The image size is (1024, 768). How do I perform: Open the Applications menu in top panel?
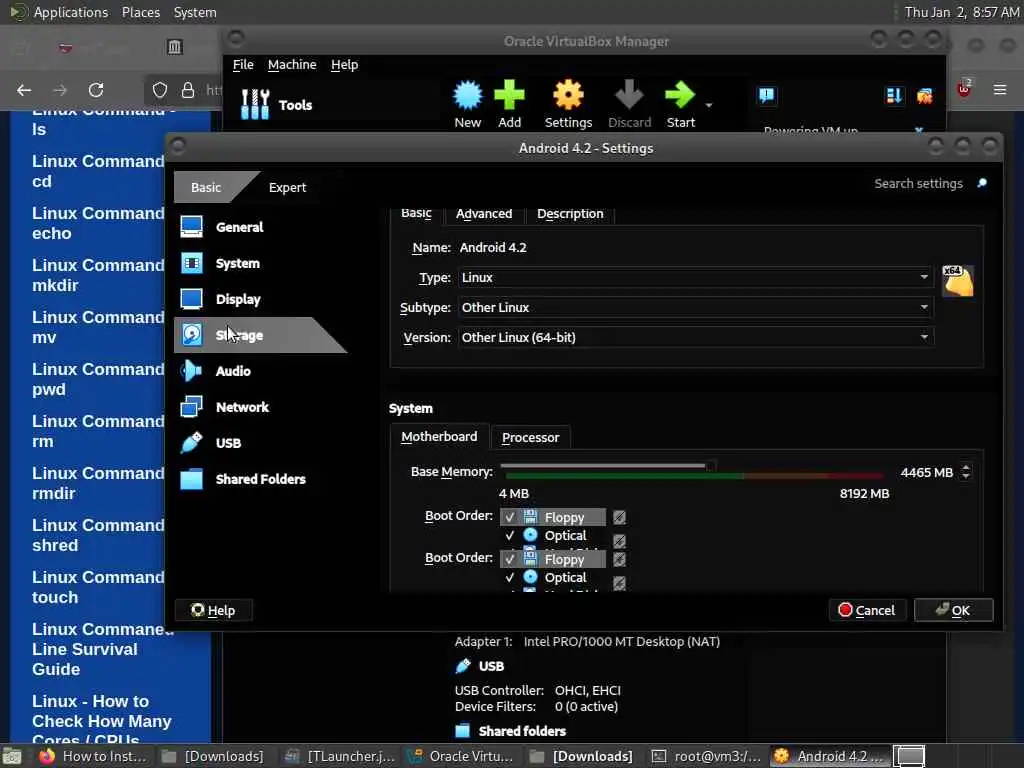(71, 12)
